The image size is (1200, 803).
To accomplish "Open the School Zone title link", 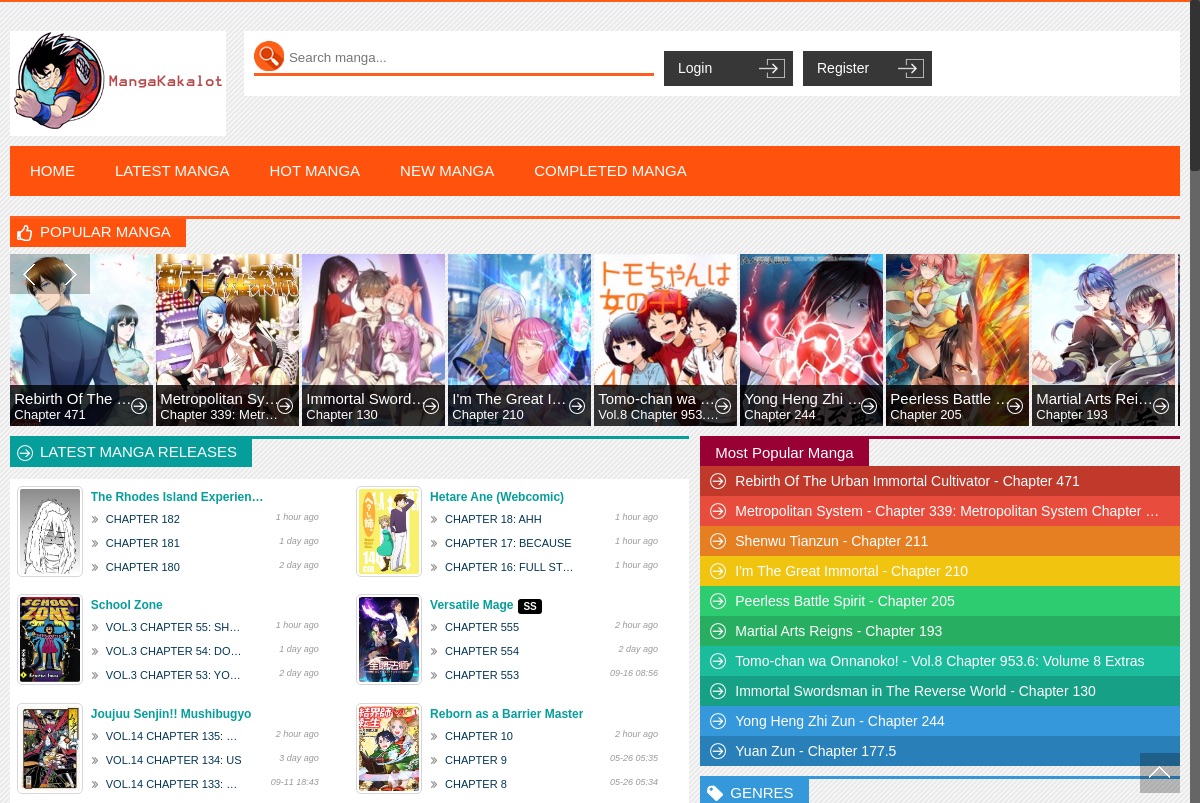I will pyautogui.click(x=126, y=605).
